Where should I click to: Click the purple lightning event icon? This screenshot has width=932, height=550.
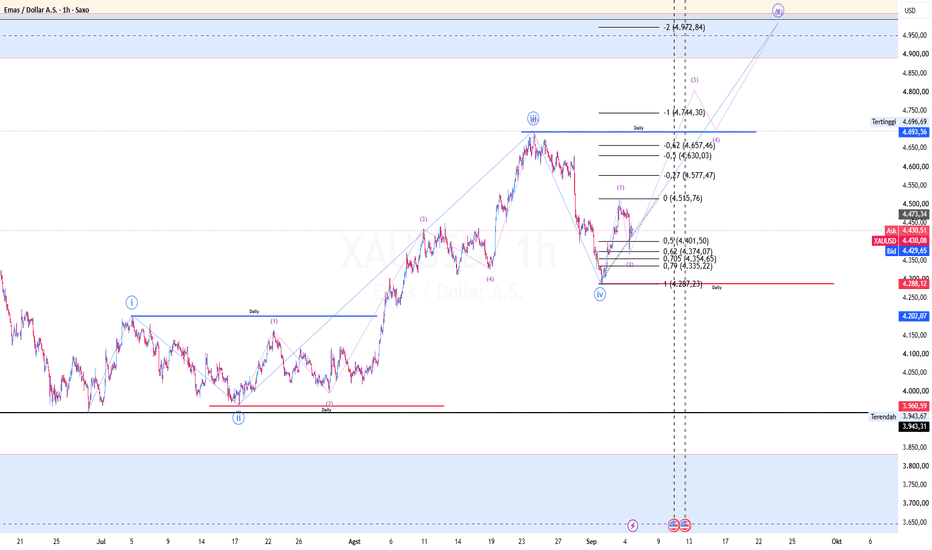pos(633,526)
